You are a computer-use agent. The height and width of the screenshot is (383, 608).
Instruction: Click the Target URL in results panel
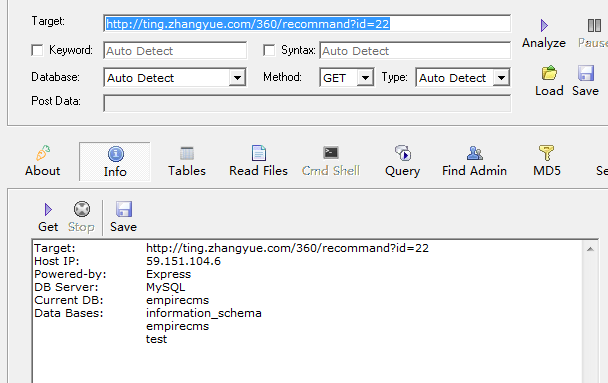point(287,248)
